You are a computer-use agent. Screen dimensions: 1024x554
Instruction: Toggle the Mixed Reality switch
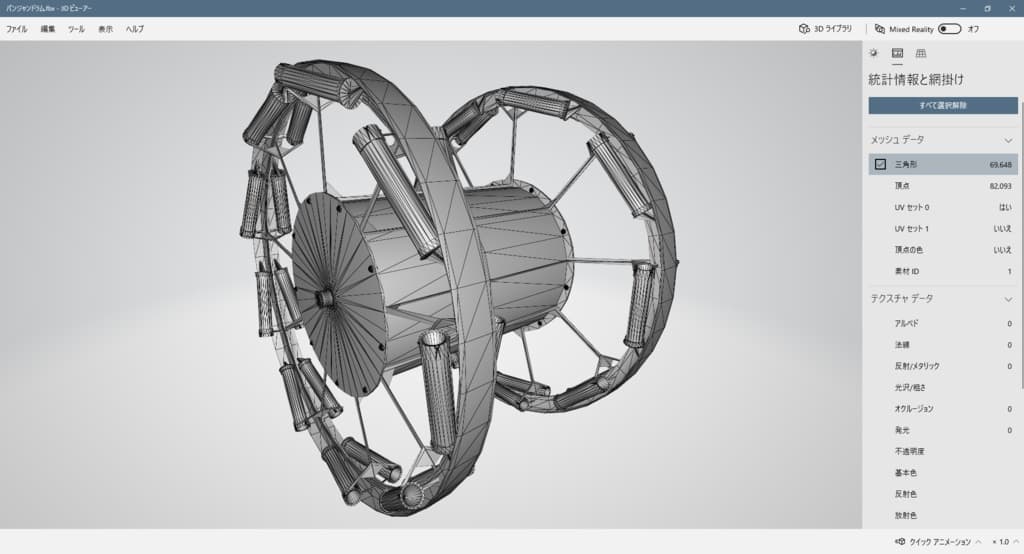click(949, 29)
